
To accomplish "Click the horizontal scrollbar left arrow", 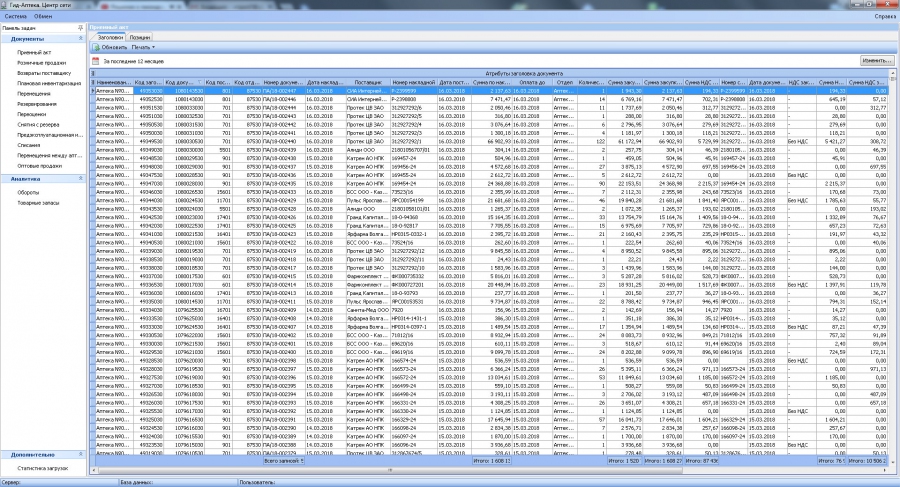I will pos(94,470).
